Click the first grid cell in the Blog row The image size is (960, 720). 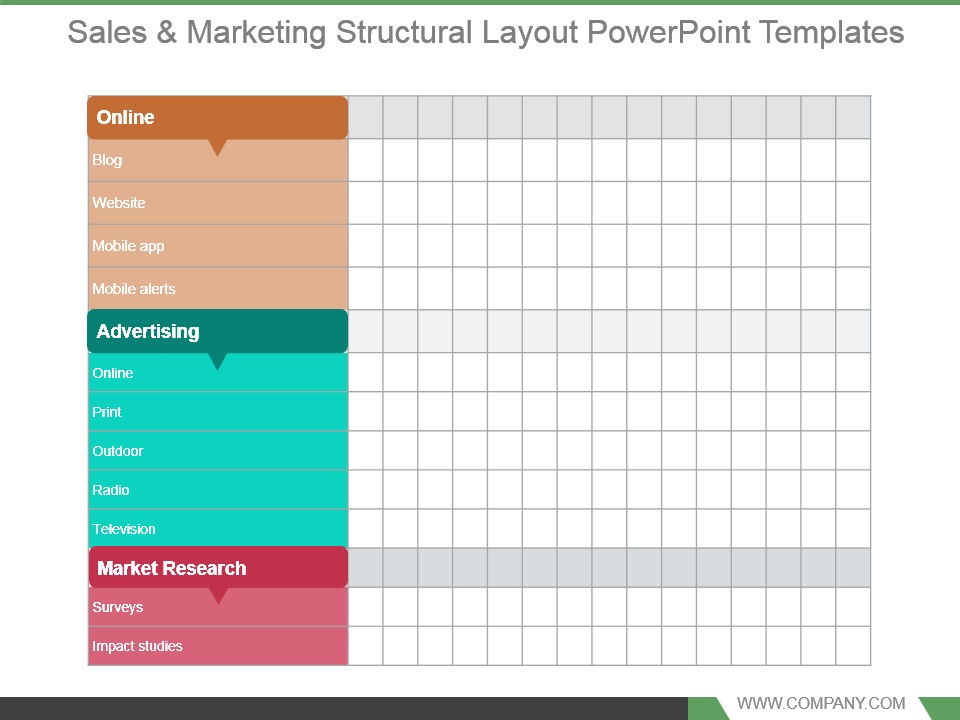pos(366,160)
